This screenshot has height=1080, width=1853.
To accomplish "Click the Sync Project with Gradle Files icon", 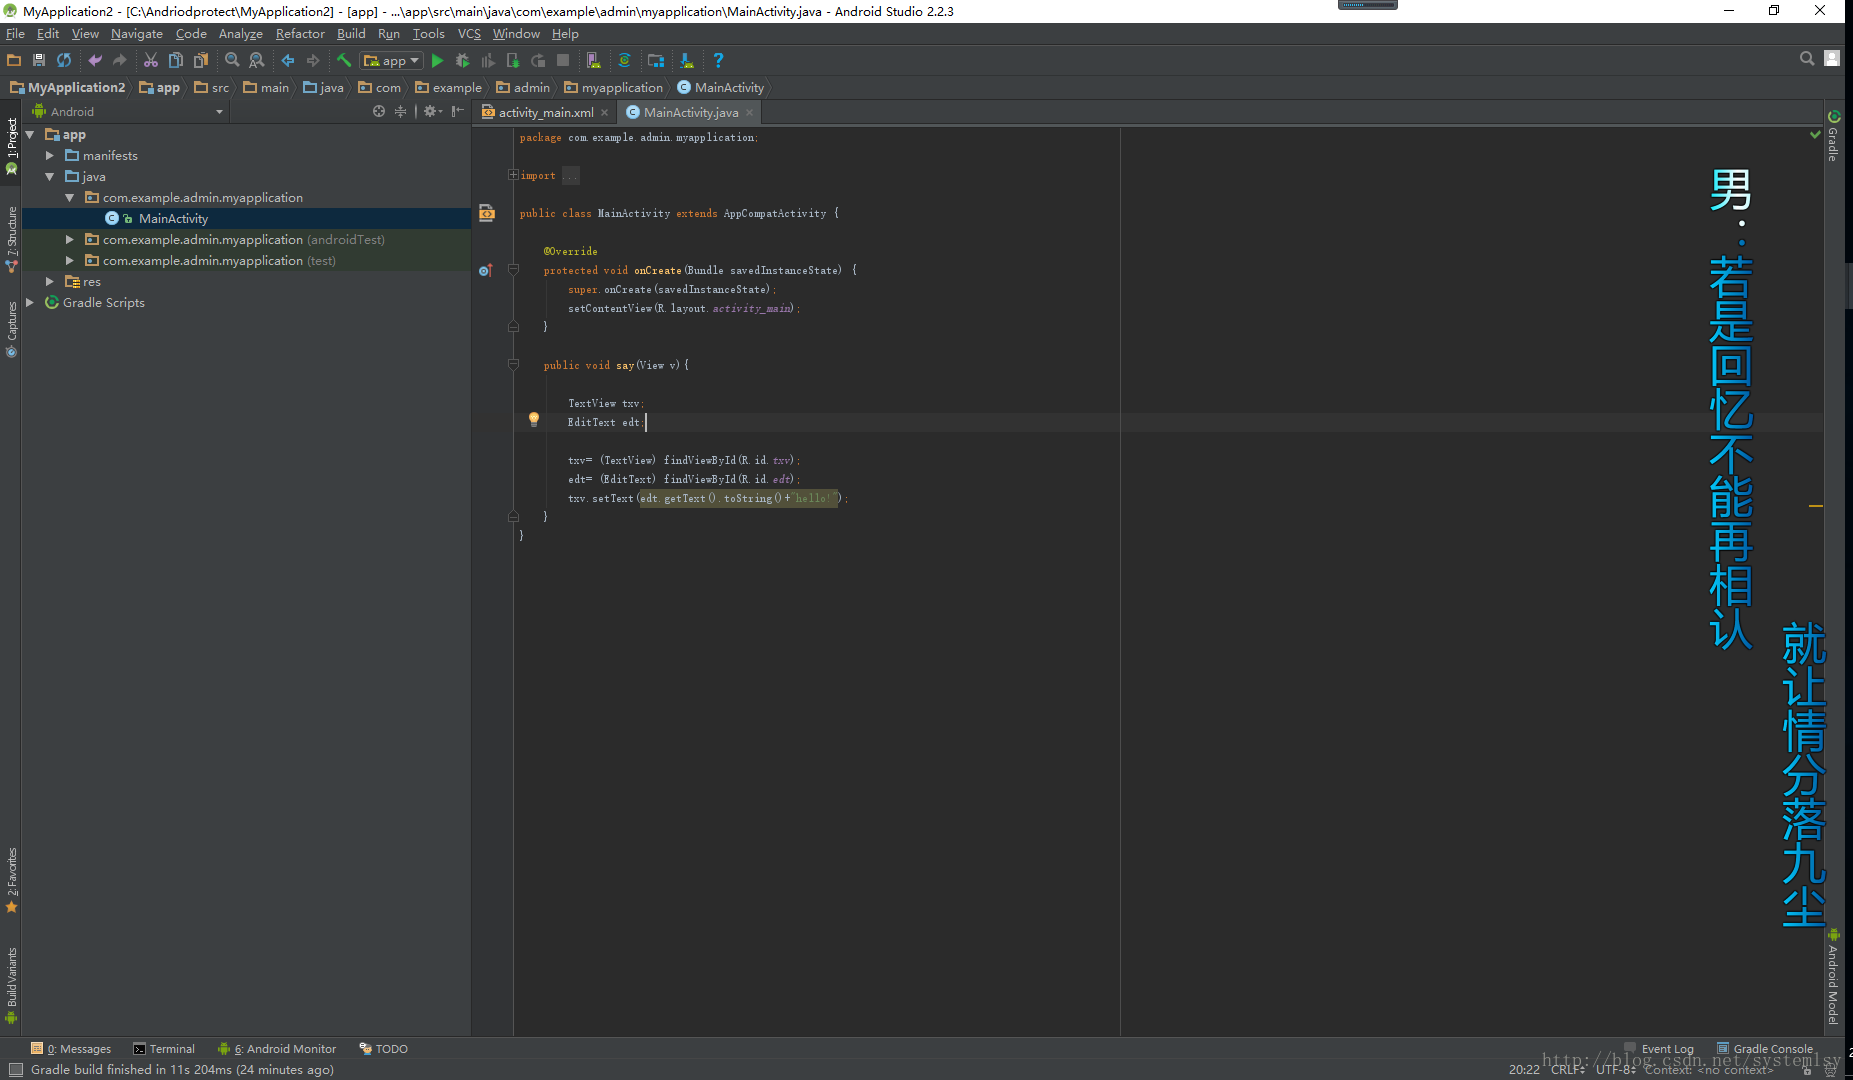I will click(624, 60).
